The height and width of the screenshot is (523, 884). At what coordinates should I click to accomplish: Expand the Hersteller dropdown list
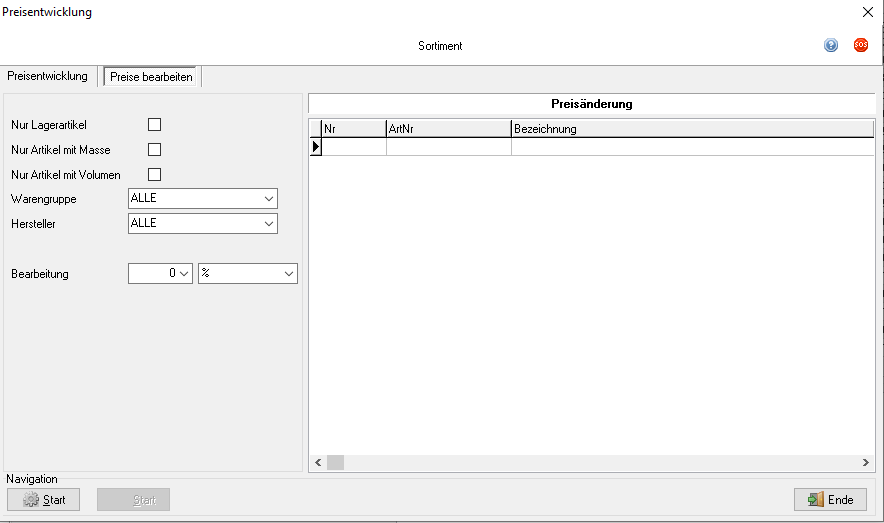pyautogui.click(x=269, y=224)
